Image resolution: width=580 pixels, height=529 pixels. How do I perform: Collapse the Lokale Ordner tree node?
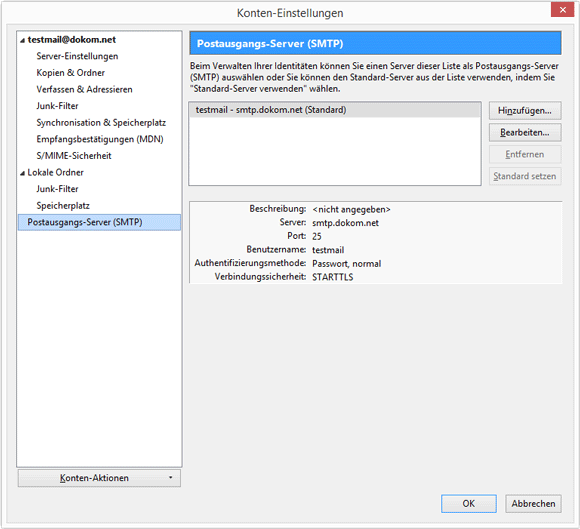point(23,173)
